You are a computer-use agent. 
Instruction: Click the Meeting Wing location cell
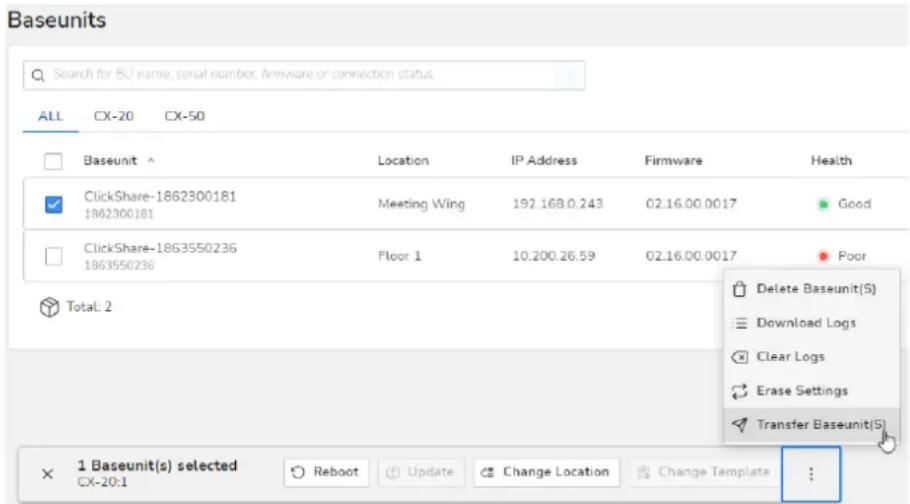[421, 204]
